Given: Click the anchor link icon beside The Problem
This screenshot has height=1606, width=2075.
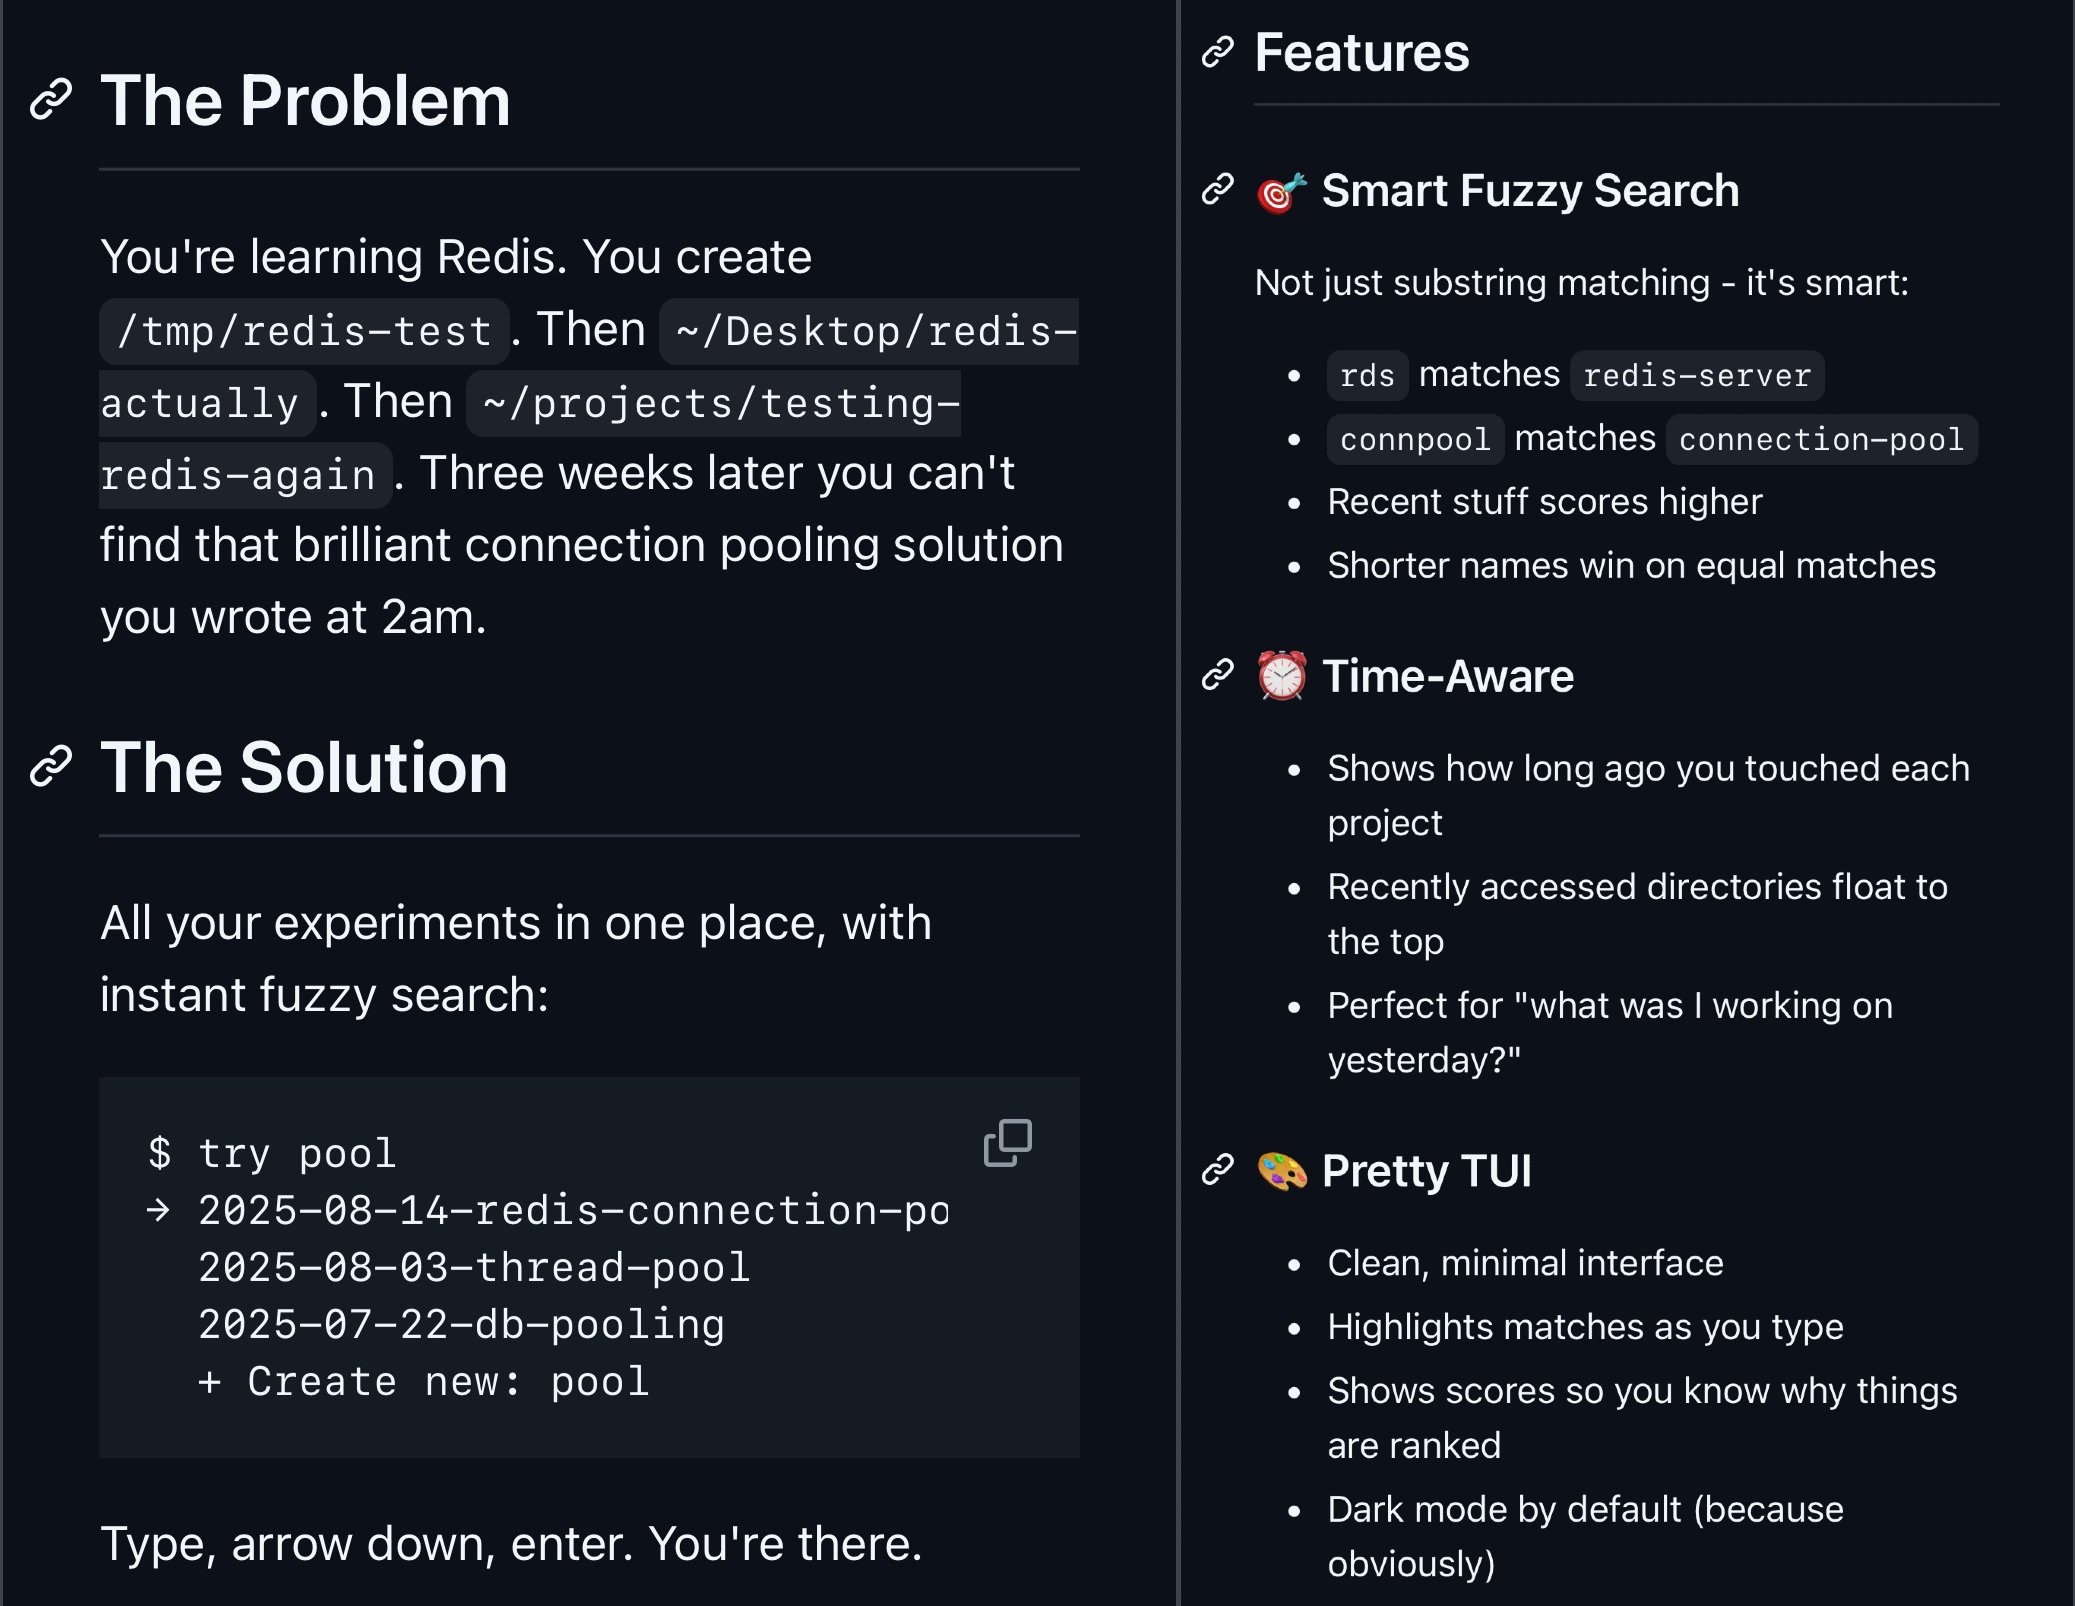Looking at the screenshot, I should click(x=51, y=100).
